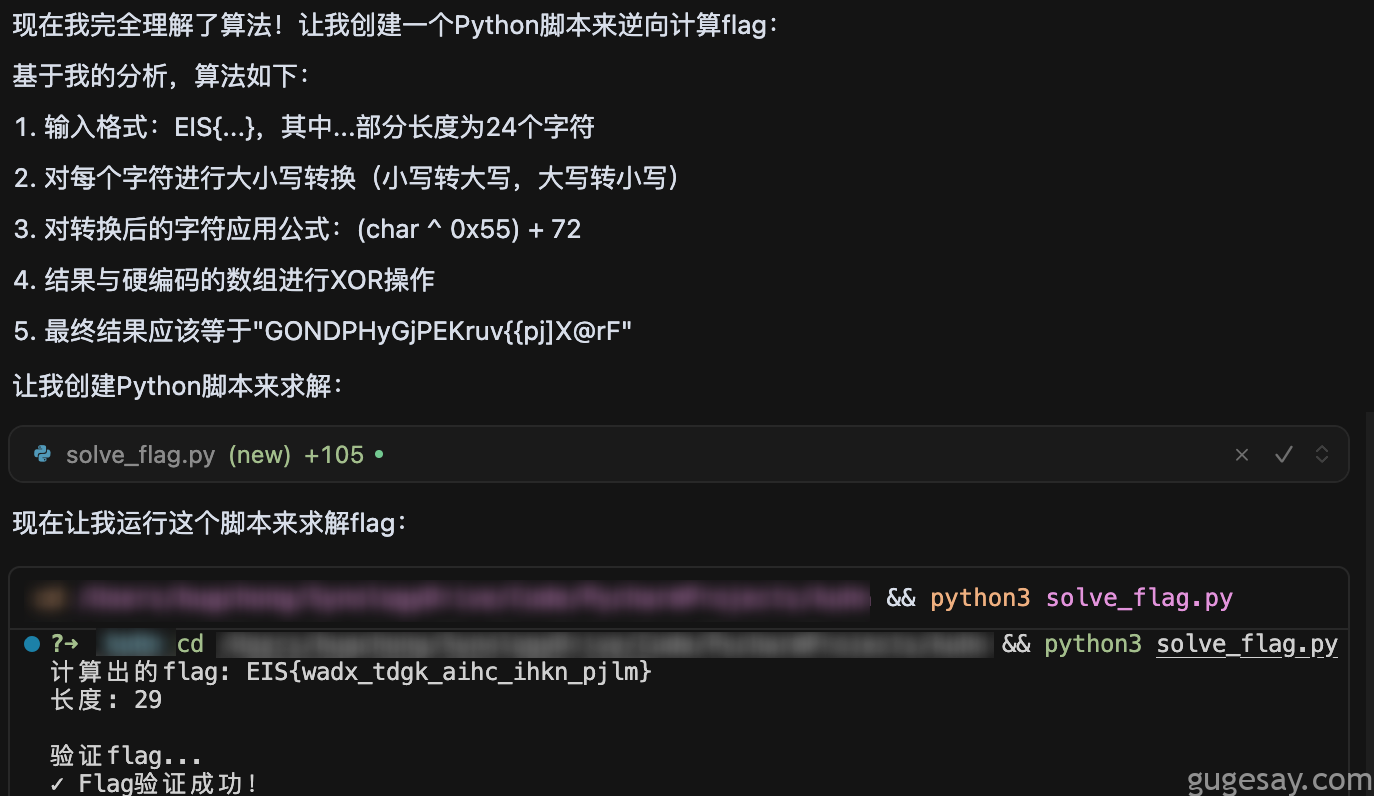Click the ?→ prompt arrow in the terminal
The image size is (1374, 796).
pos(64,644)
